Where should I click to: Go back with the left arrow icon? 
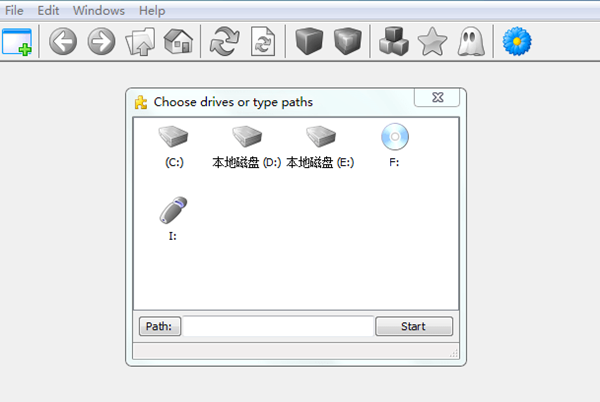pos(63,41)
